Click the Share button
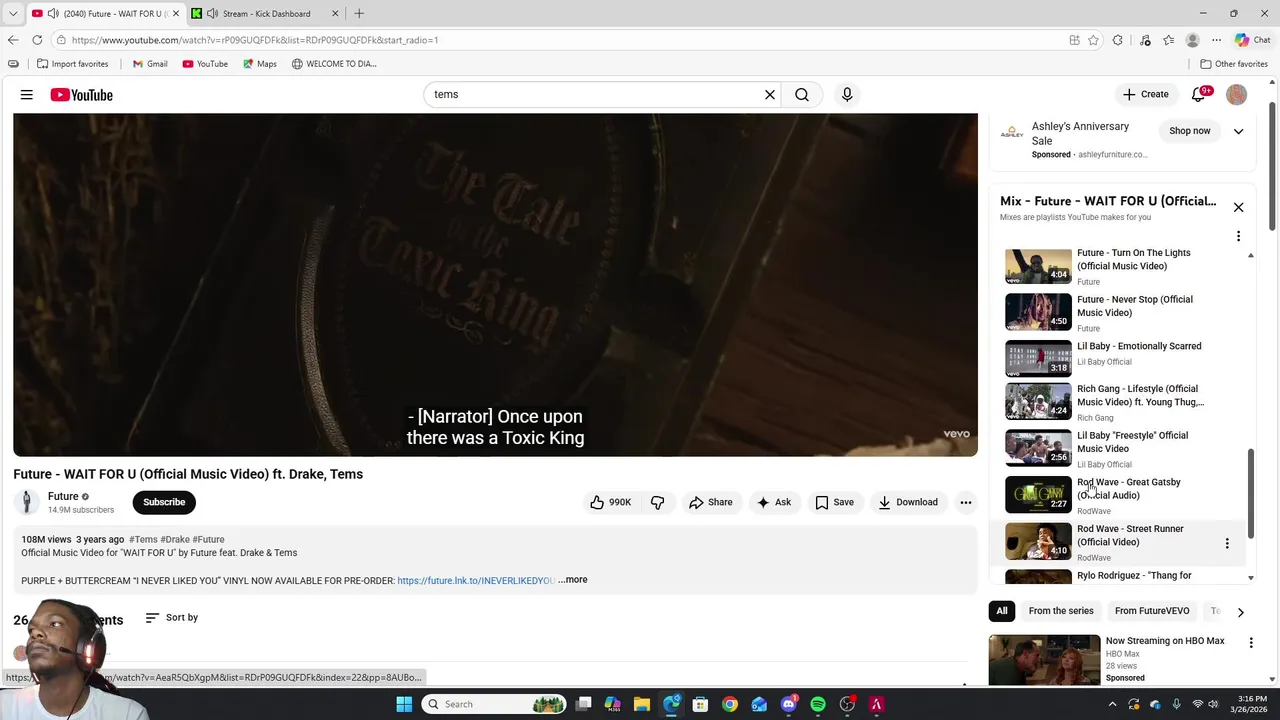The height and width of the screenshot is (720, 1280). 711,502
